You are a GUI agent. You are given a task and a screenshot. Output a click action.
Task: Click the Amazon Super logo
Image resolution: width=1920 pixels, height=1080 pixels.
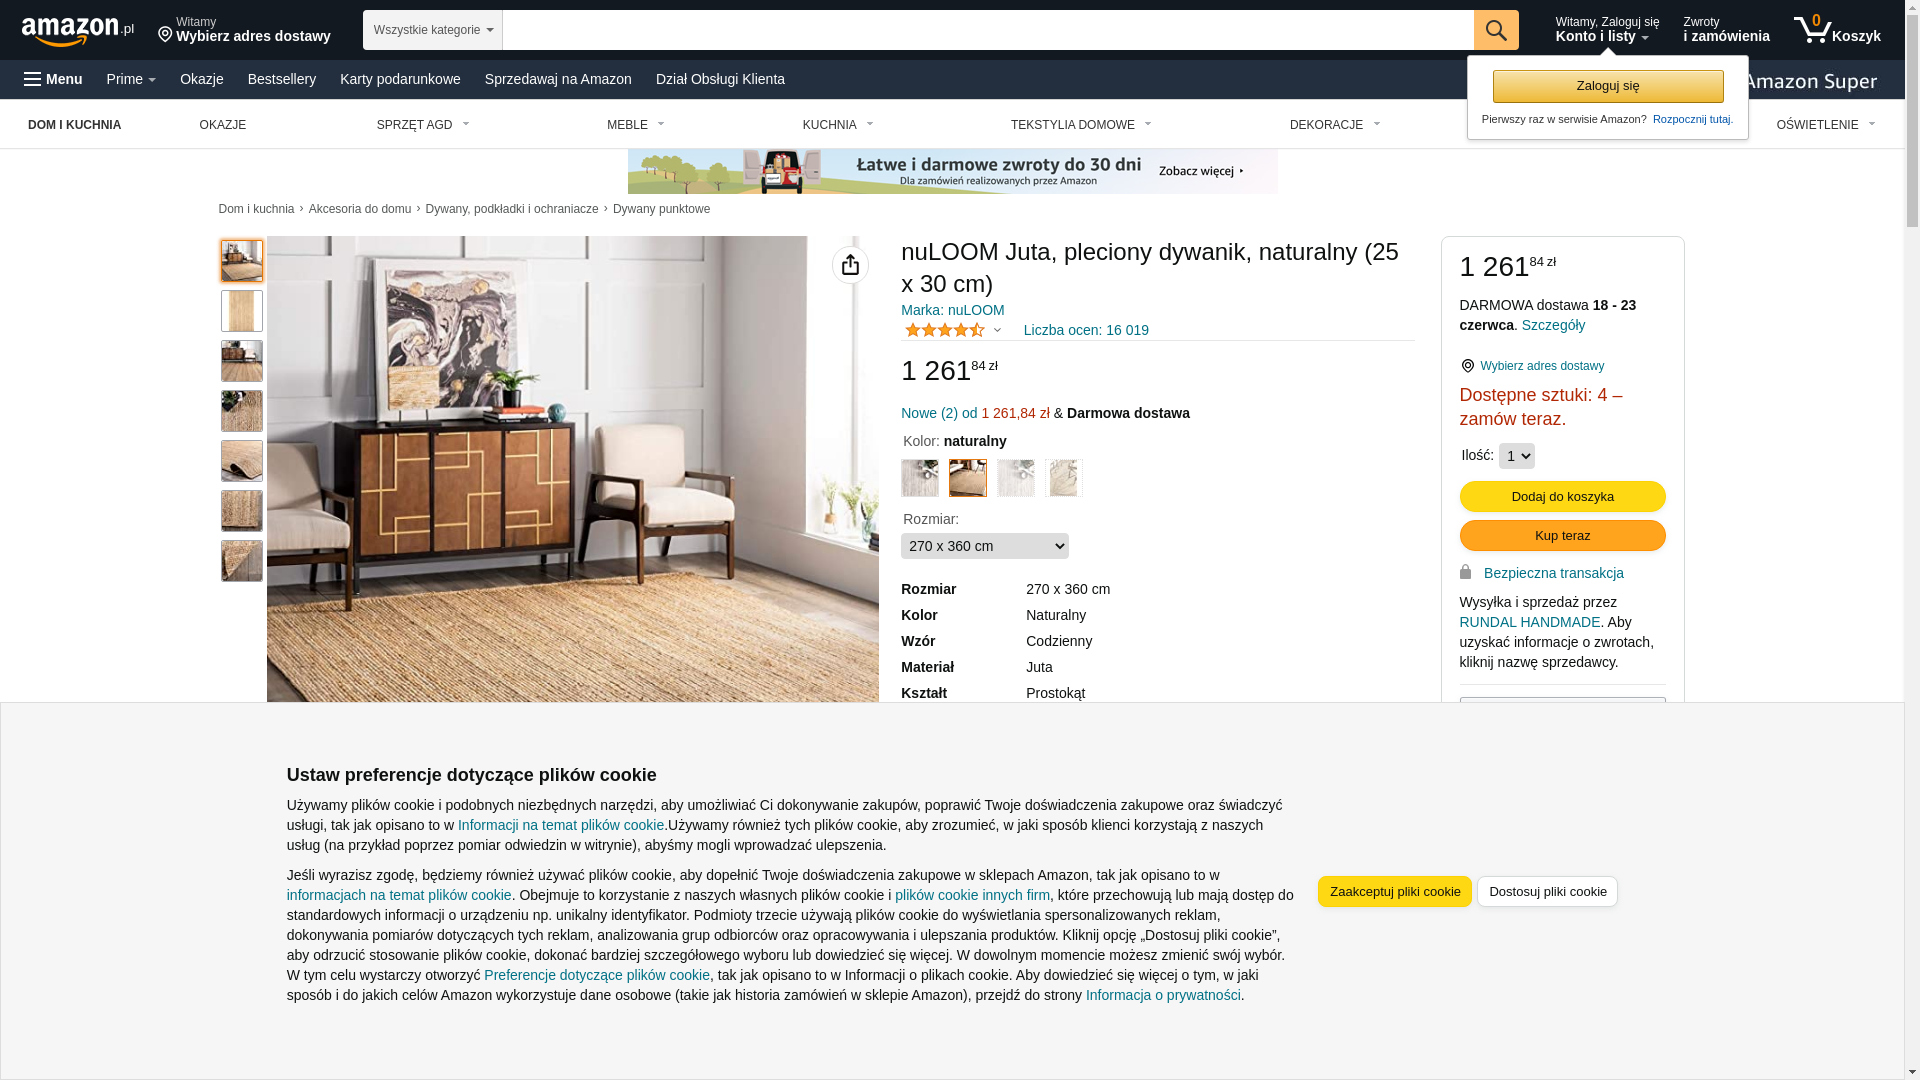1810,81
